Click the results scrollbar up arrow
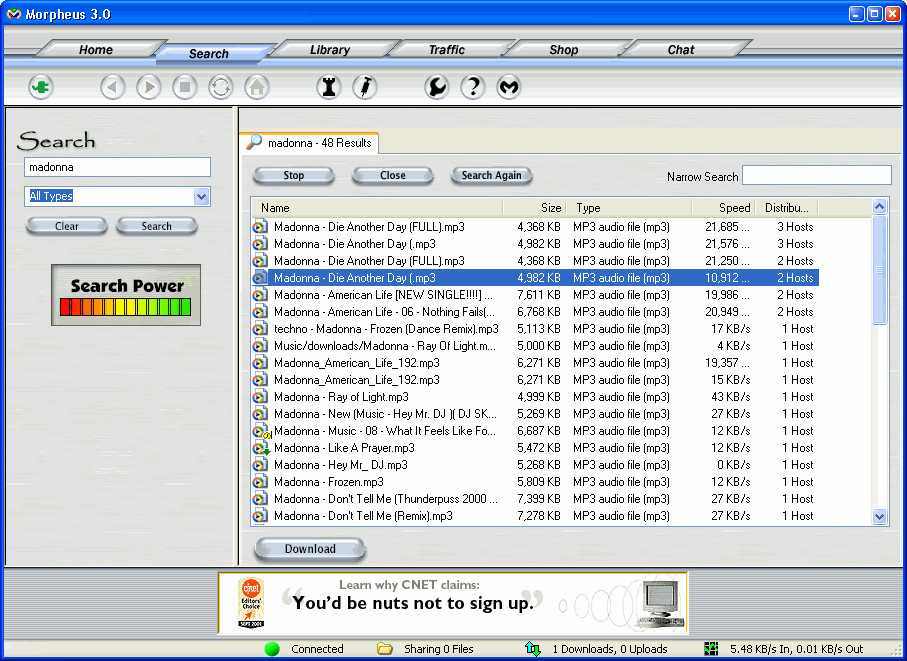 tap(879, 206)
